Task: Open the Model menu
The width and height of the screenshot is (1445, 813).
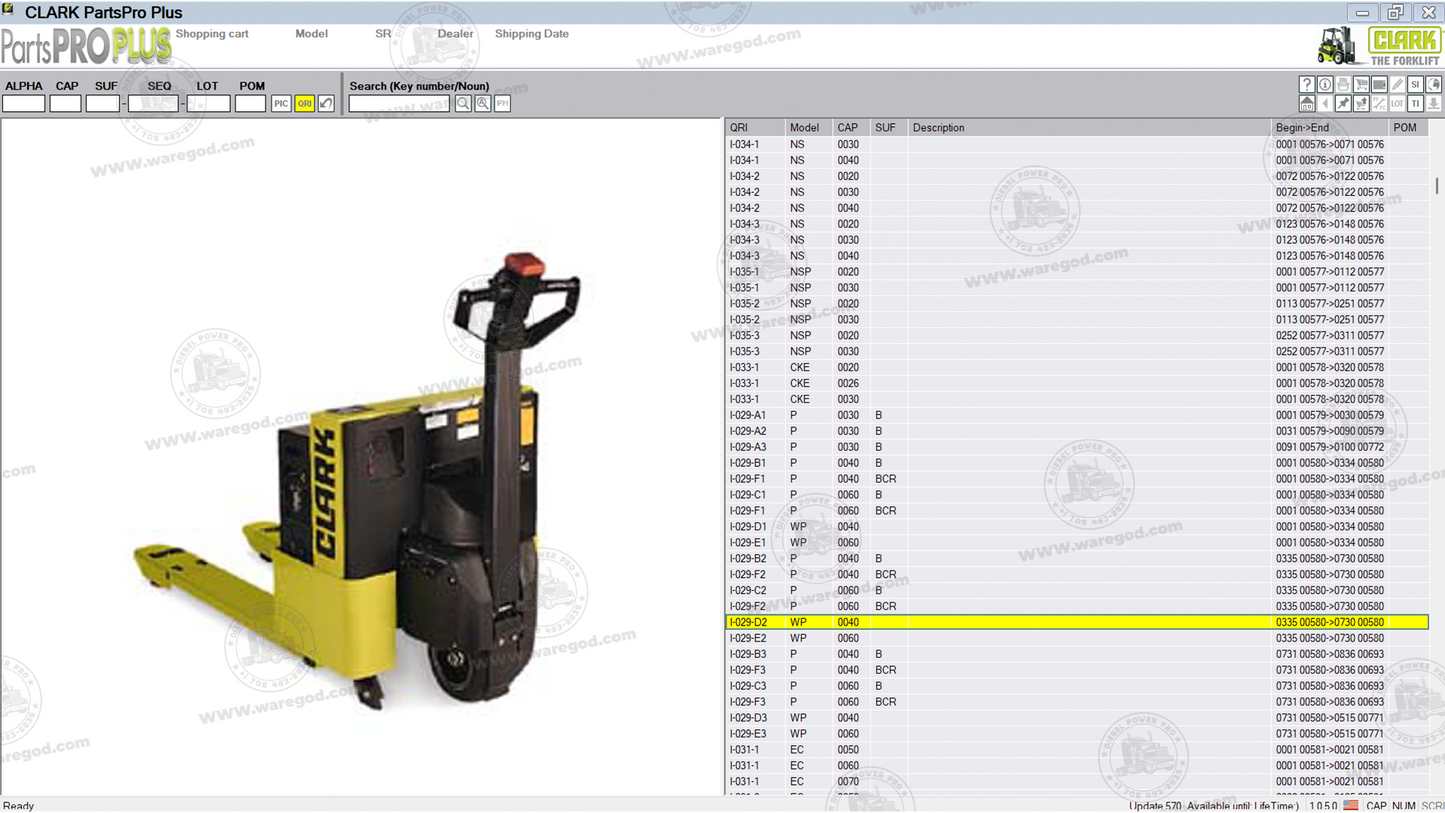Action: pos(311,33)
